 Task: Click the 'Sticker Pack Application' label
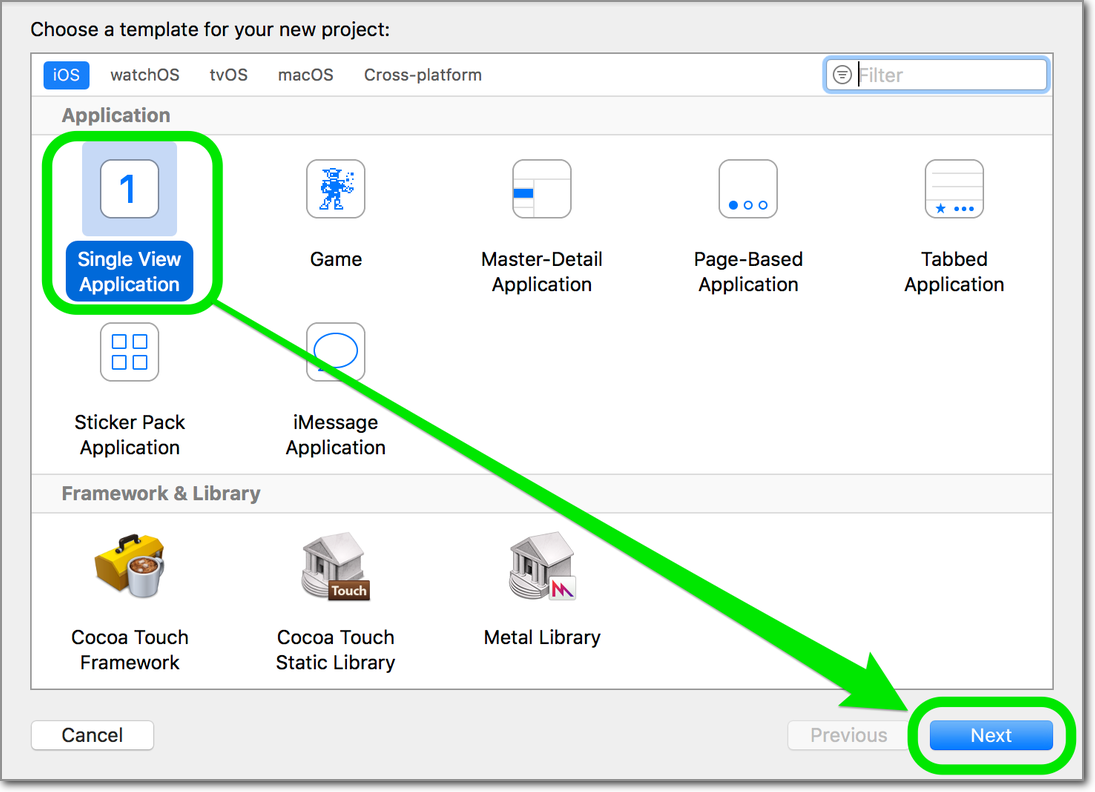[129, 434]
